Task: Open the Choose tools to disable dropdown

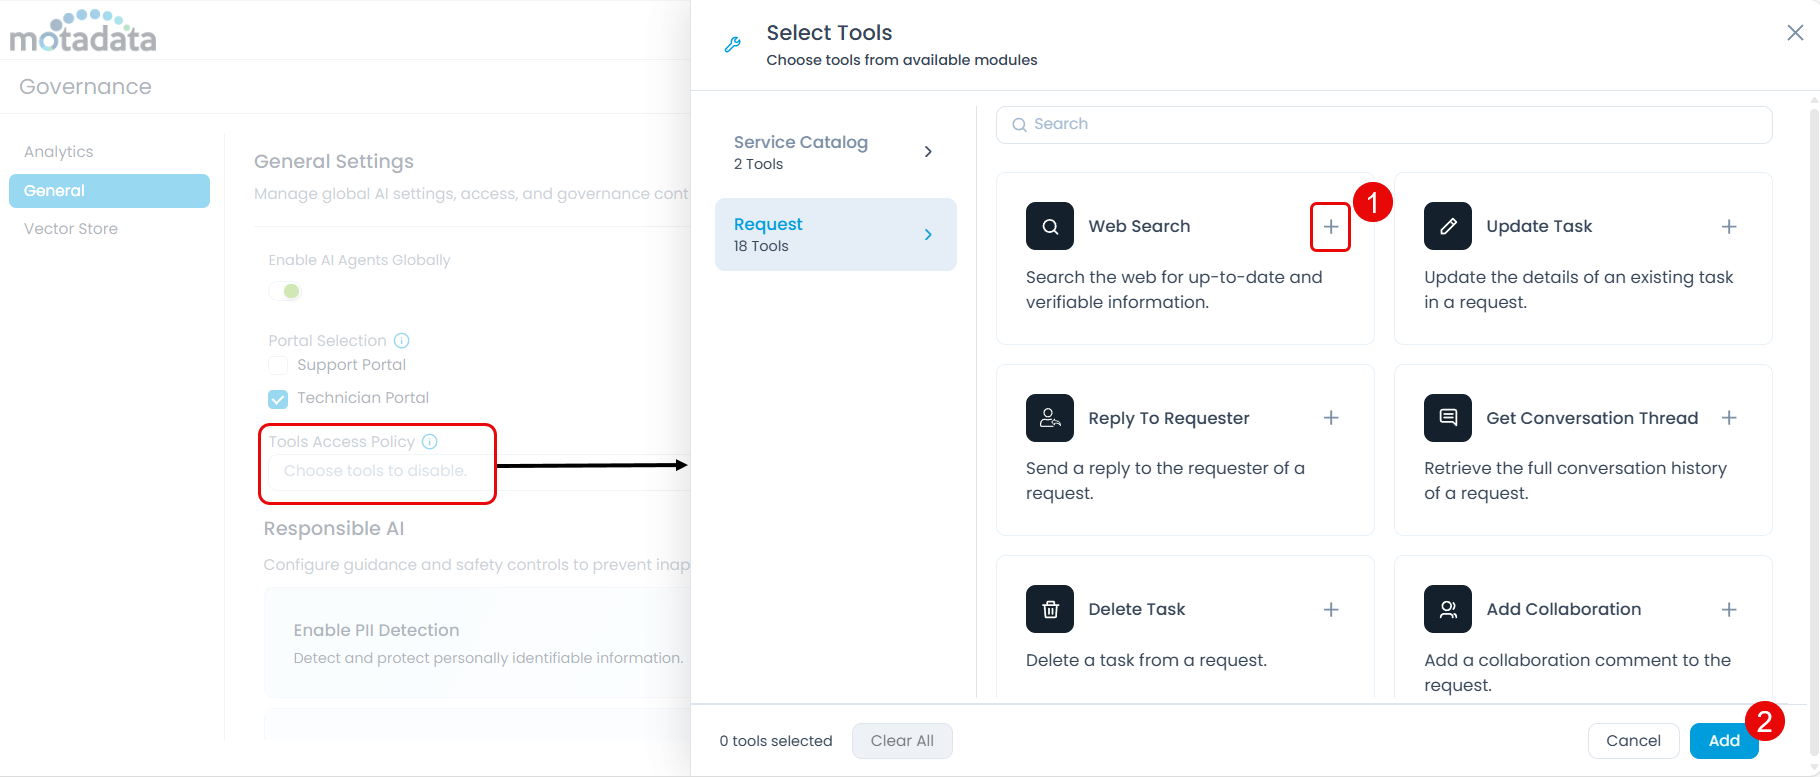Action: (x=376, y=471)
